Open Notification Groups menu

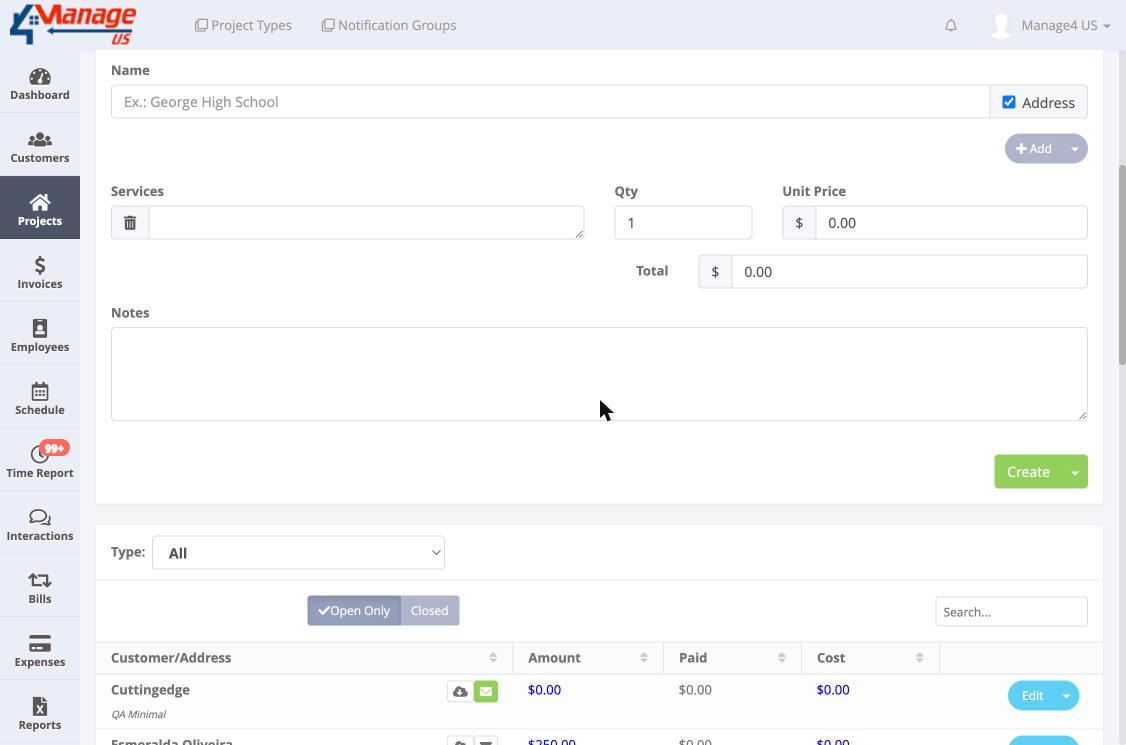(x=388, y=25)
